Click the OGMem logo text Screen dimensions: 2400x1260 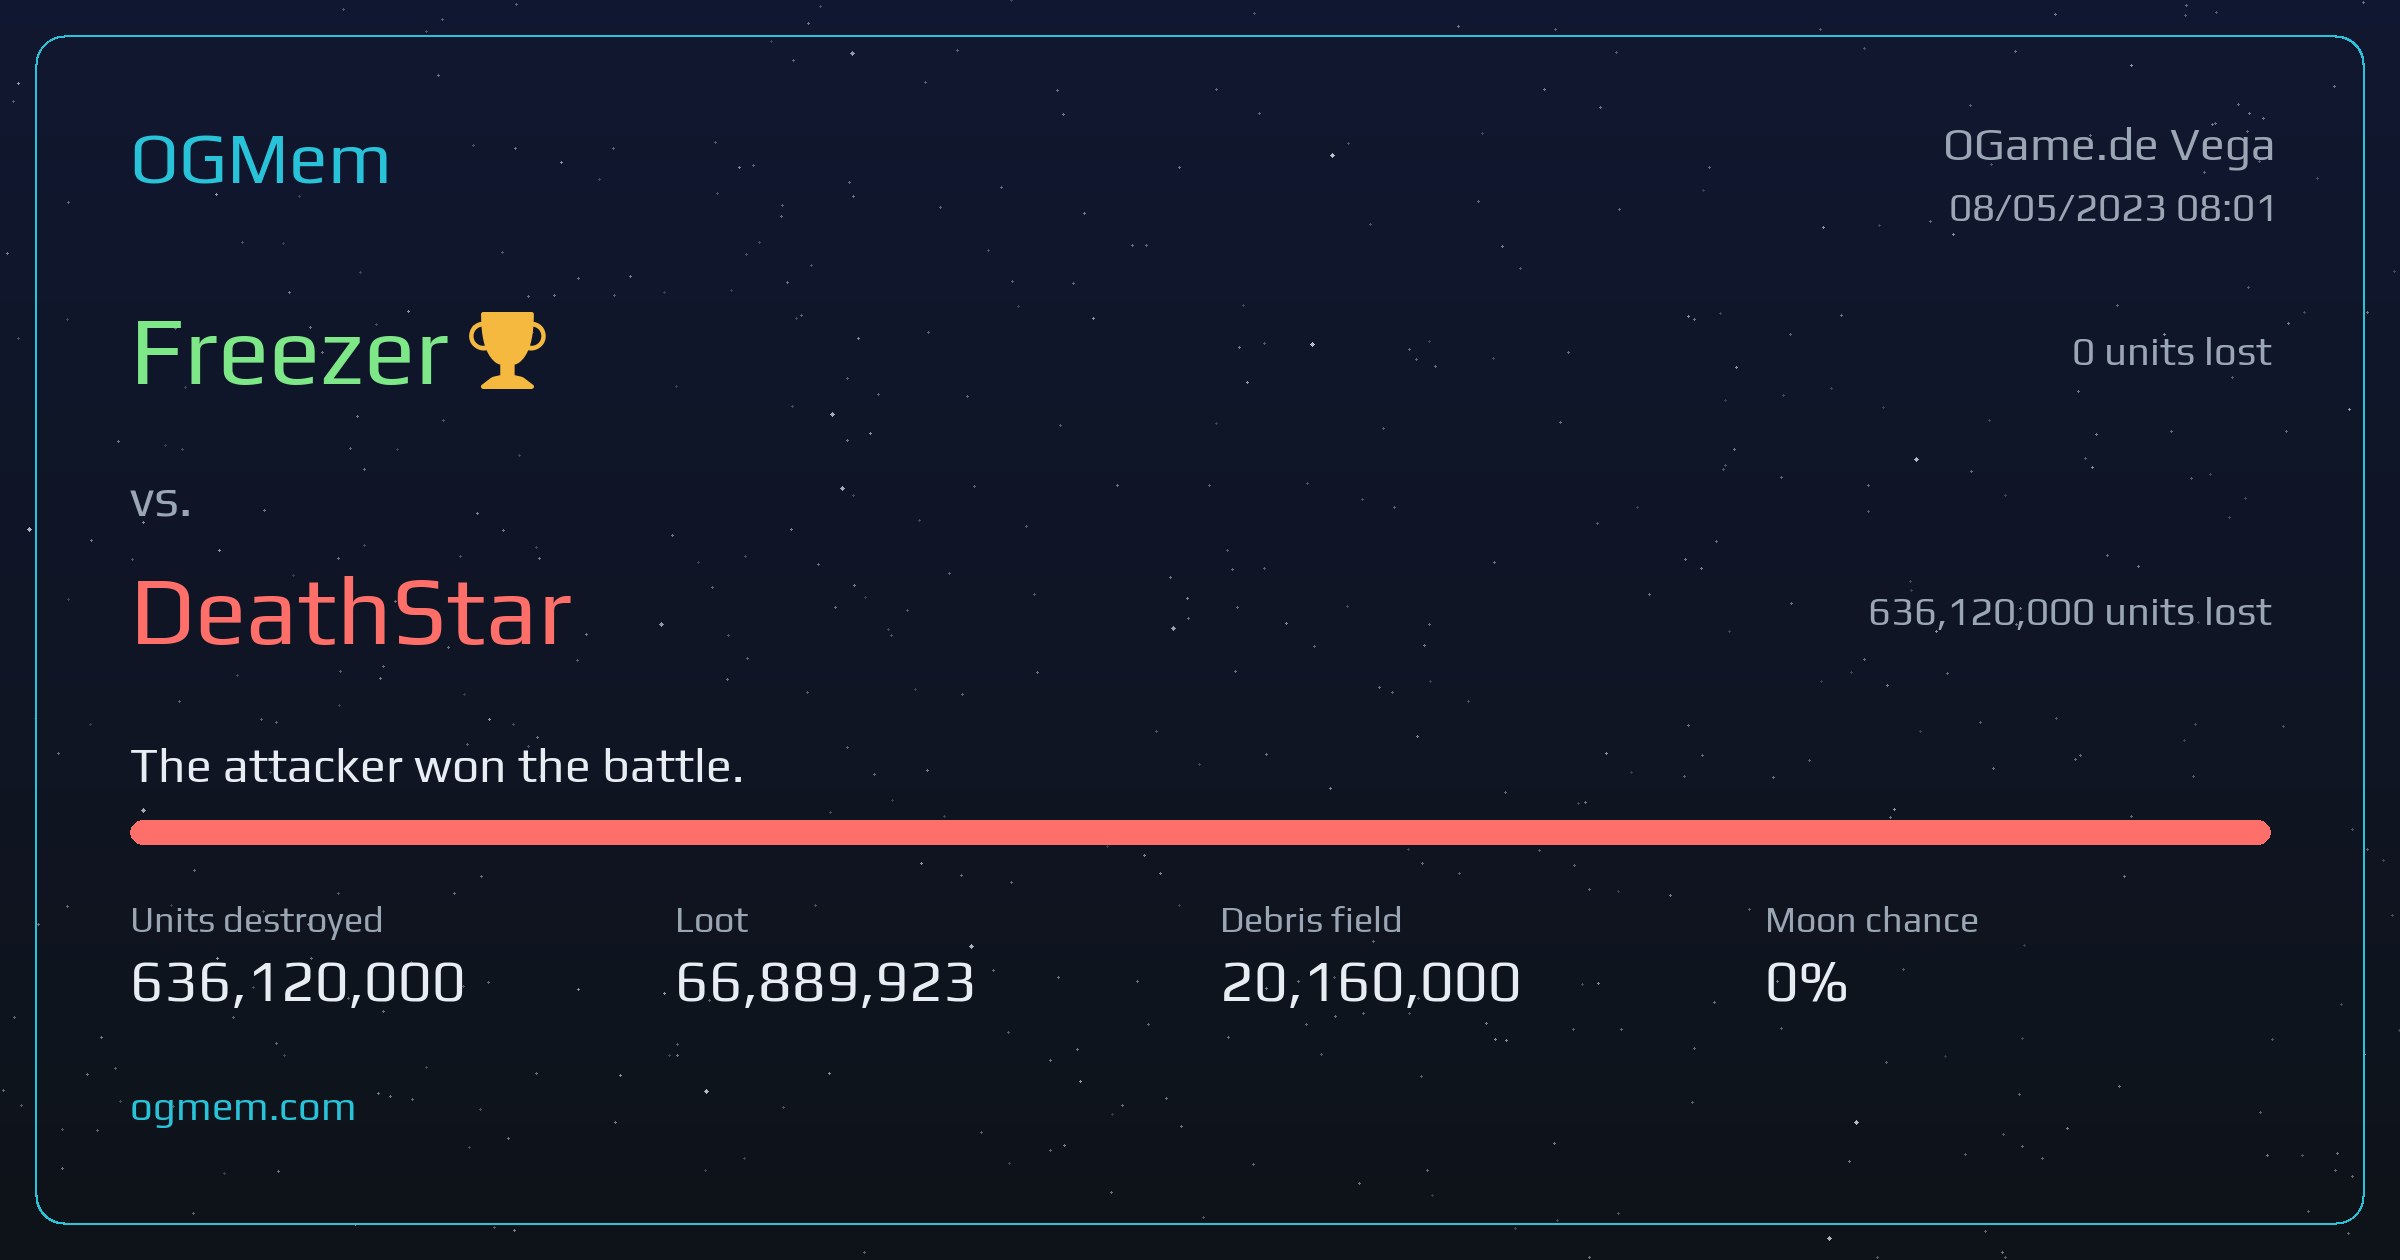(260, 160)
